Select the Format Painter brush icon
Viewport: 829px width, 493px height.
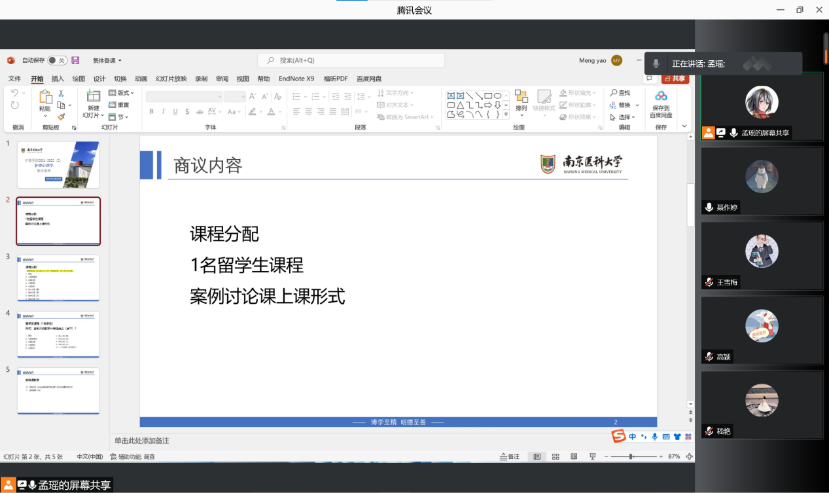tap(61, 116)
